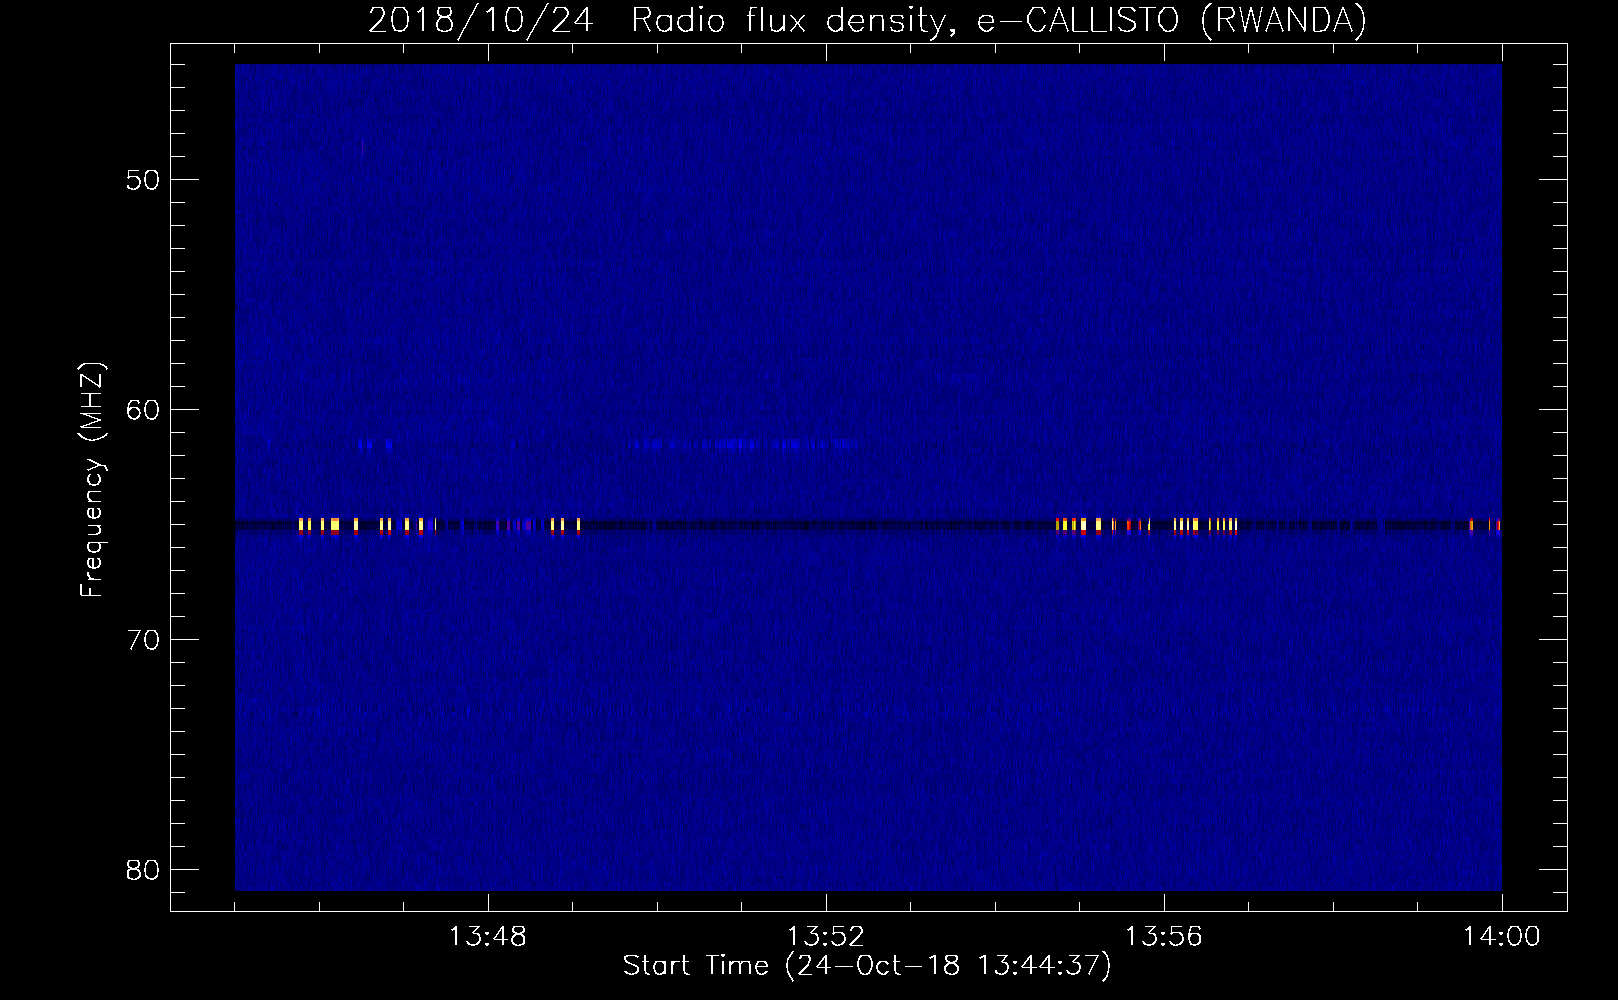Click the 'Frequency (MHZ)' axis label
1618x1000 pixels.
click(x=92, y=480)
